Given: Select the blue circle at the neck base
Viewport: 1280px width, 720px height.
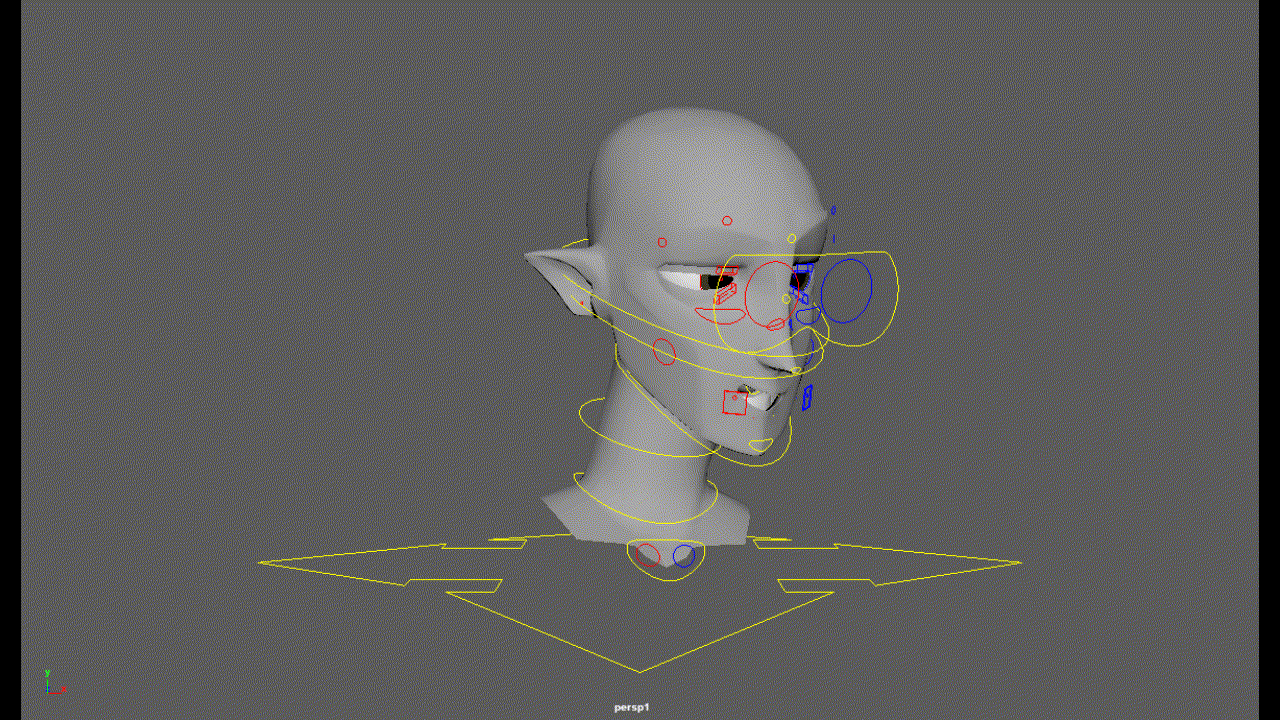Looking at the screenshot, I should 684,555.
